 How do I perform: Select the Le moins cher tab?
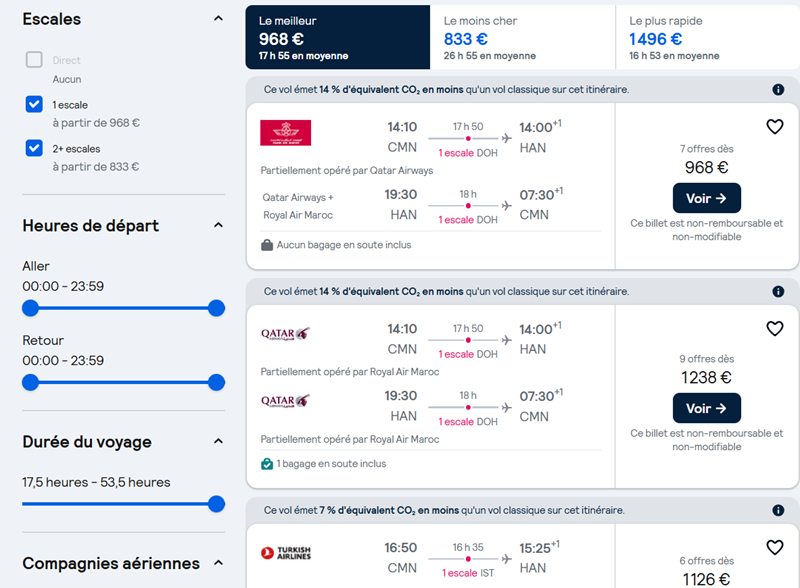[522, 37]
